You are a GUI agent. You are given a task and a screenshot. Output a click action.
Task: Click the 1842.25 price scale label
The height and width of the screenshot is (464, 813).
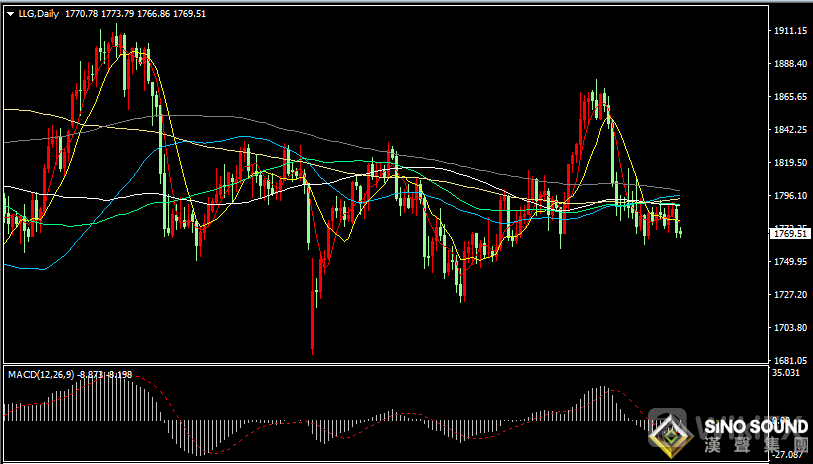tap(790, 130)
